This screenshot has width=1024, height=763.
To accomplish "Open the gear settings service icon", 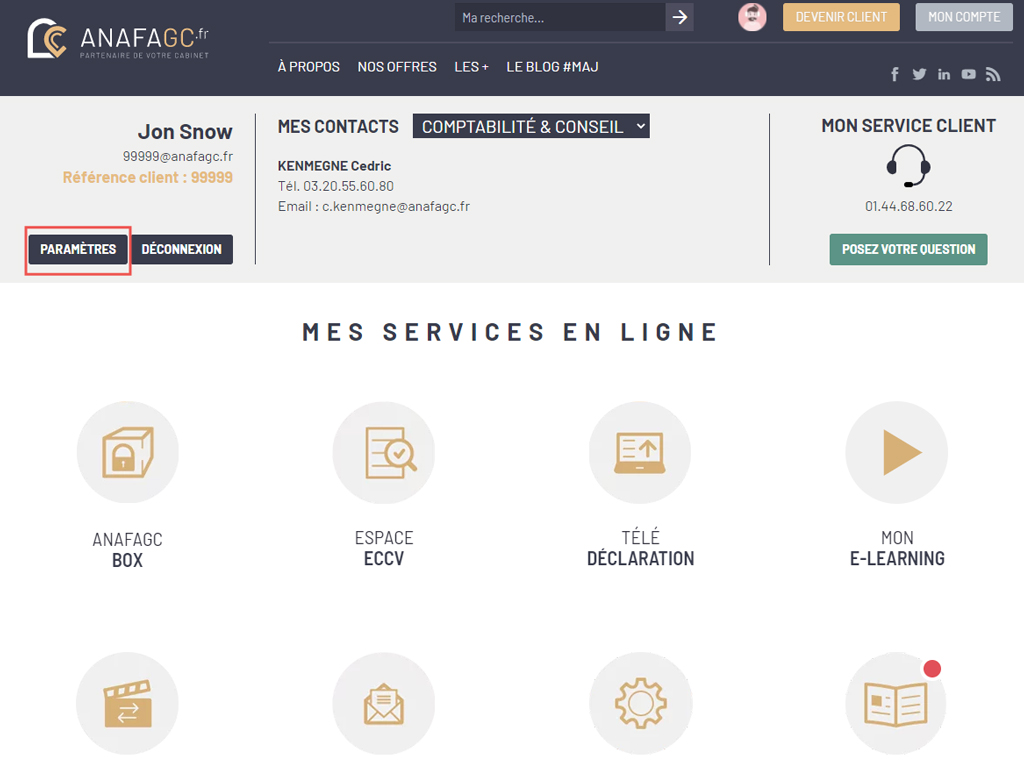I will click(640, 704).
